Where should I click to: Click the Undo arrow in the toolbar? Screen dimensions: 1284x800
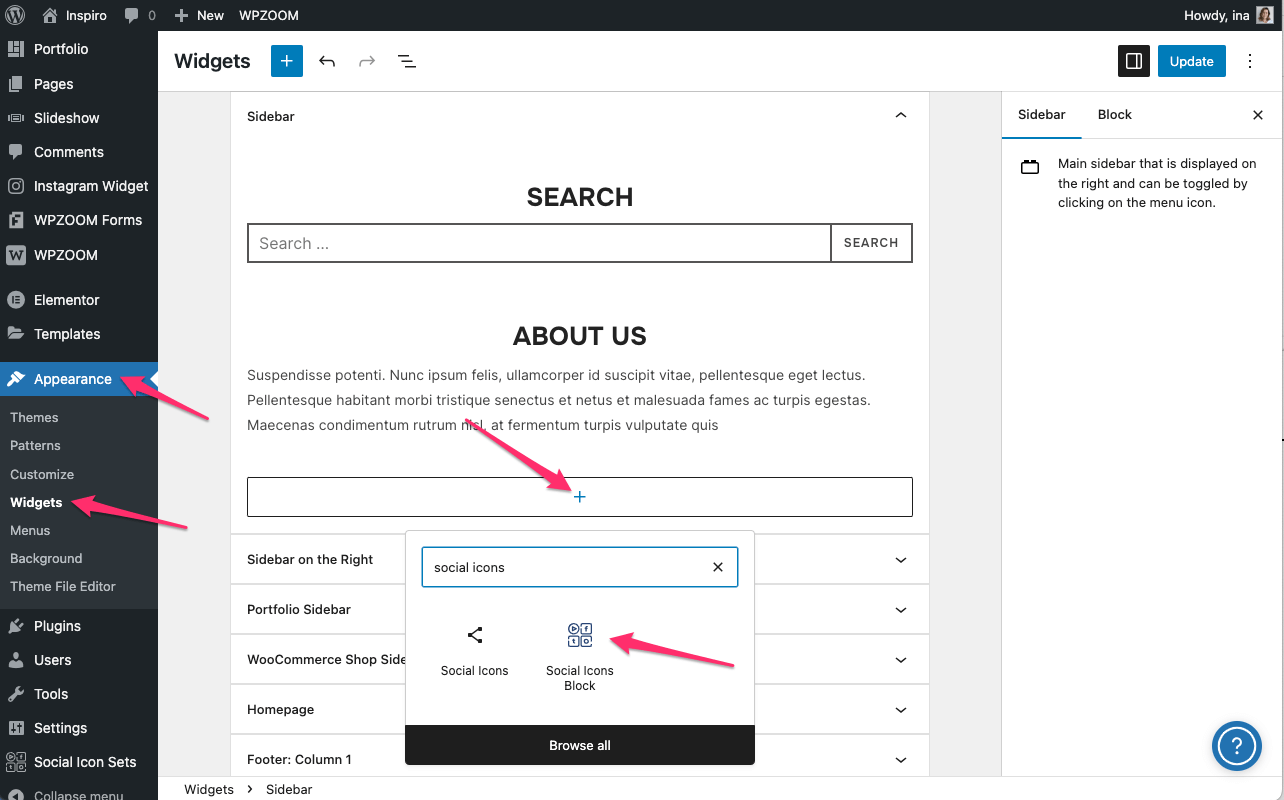(x=327, y=61)
